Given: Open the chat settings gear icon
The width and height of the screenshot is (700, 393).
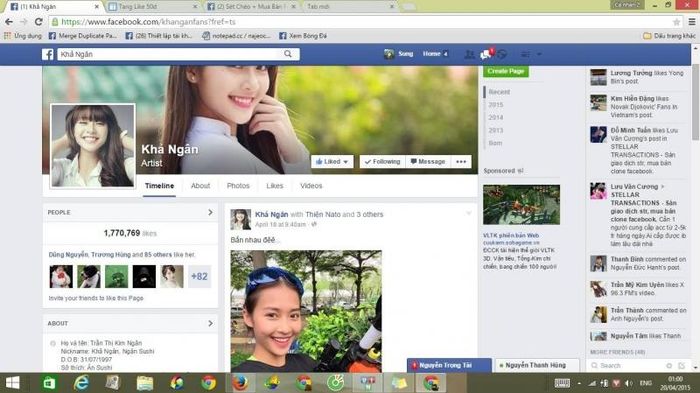Looking at the screenshot, I should [x=669, y=365].
